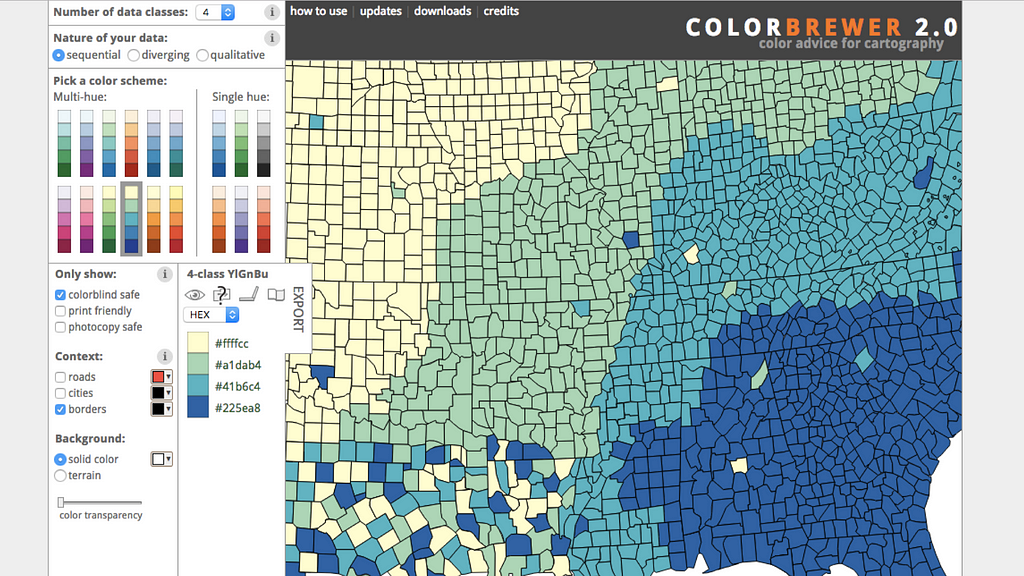
Task: Select the qualitative data radio button
Action: click(x=202, y=55)
